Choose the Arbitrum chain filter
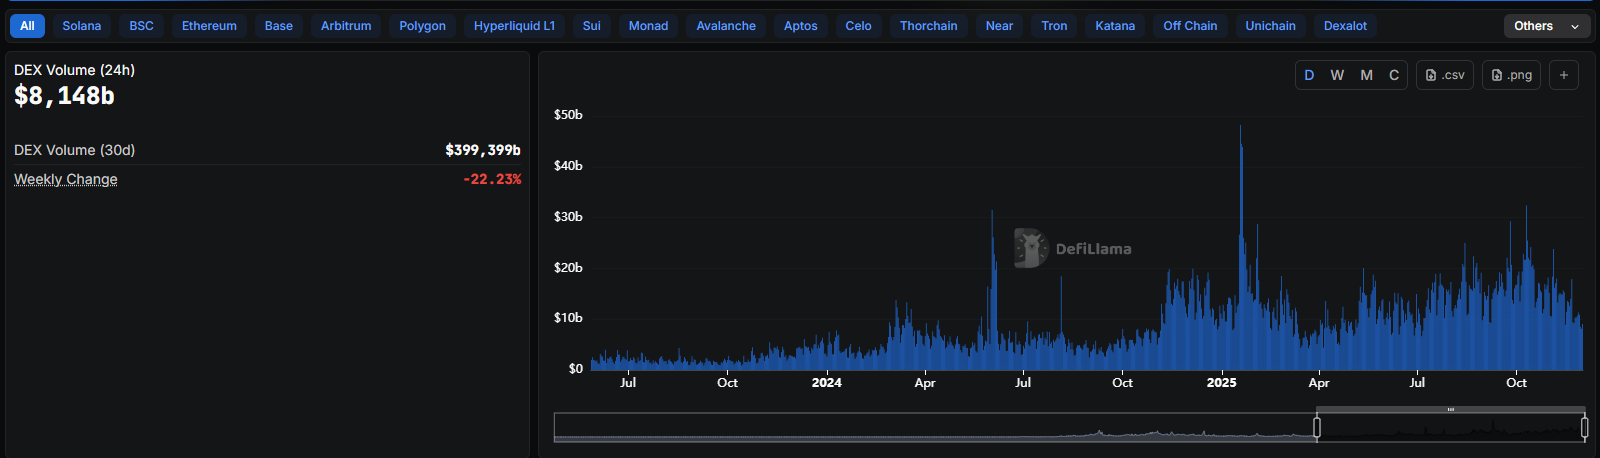The width and height of the screenshot is (1600, 458). click(346, 26)
